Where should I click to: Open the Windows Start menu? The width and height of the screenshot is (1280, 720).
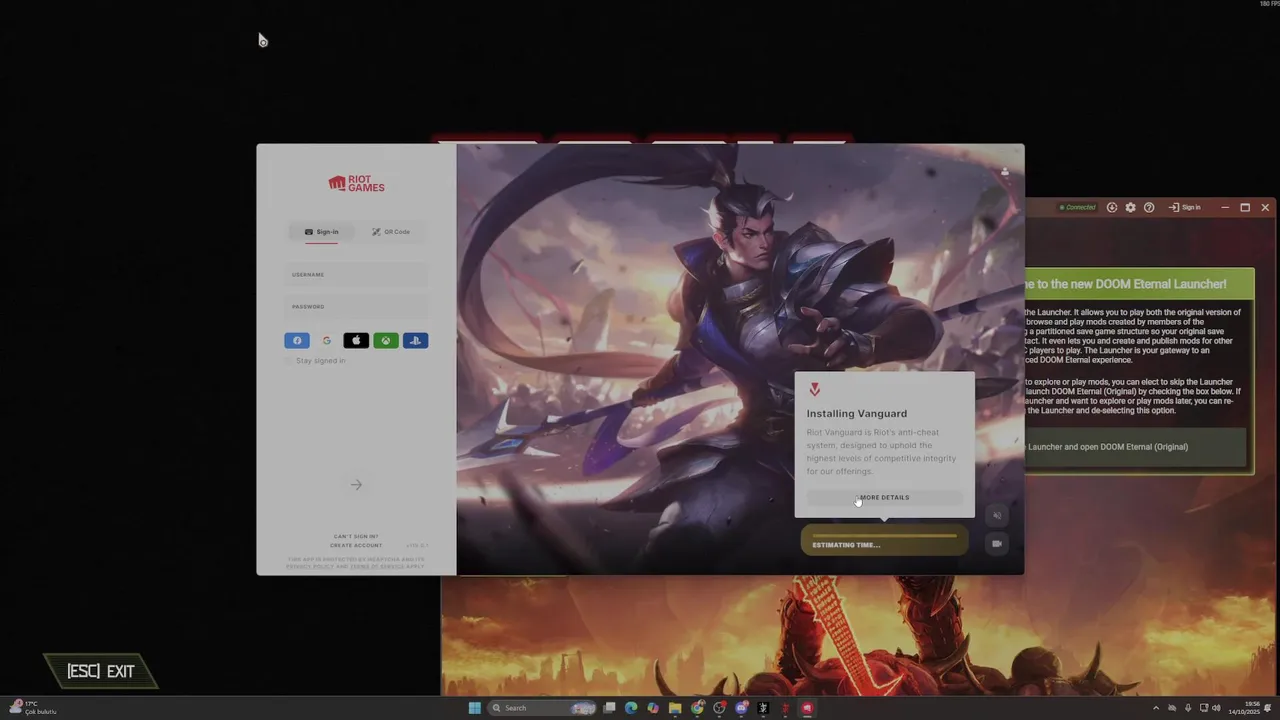coord(475,708)
